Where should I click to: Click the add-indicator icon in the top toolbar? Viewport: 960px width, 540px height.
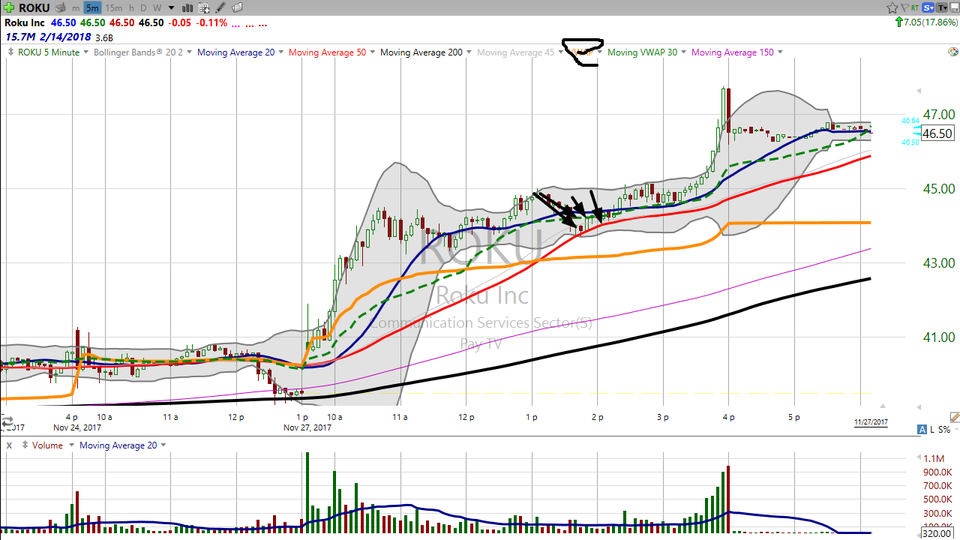tap(204, 8)
